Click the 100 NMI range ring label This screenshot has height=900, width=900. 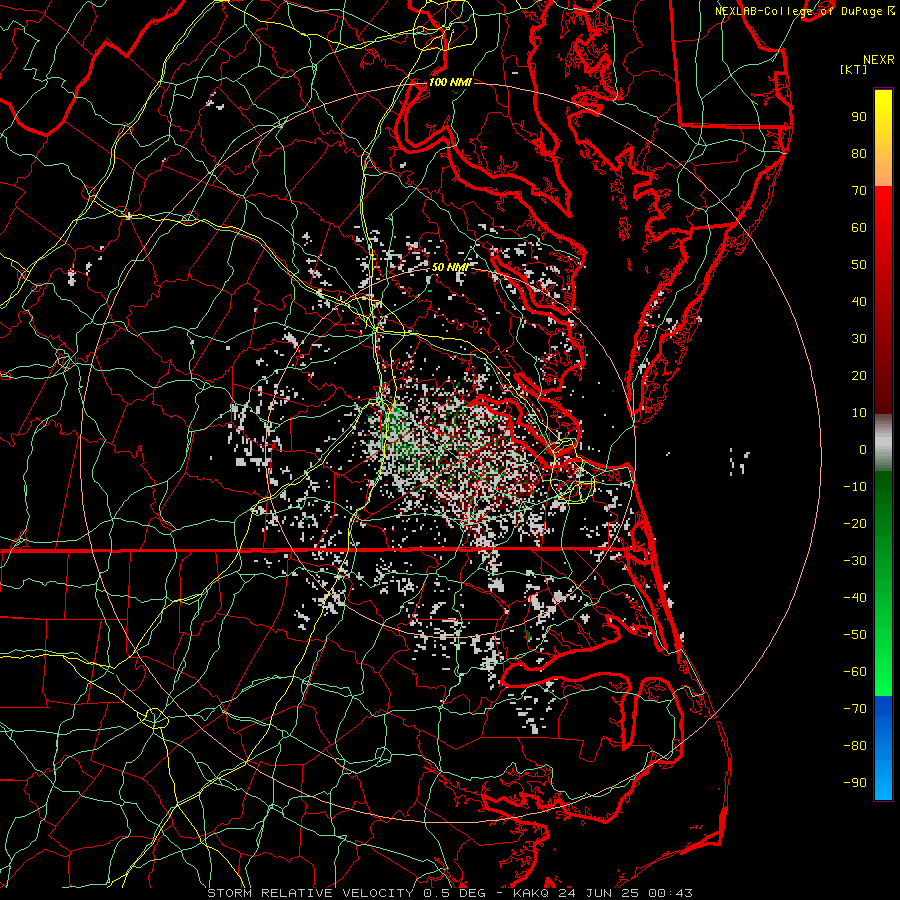(x=450, y=82)
